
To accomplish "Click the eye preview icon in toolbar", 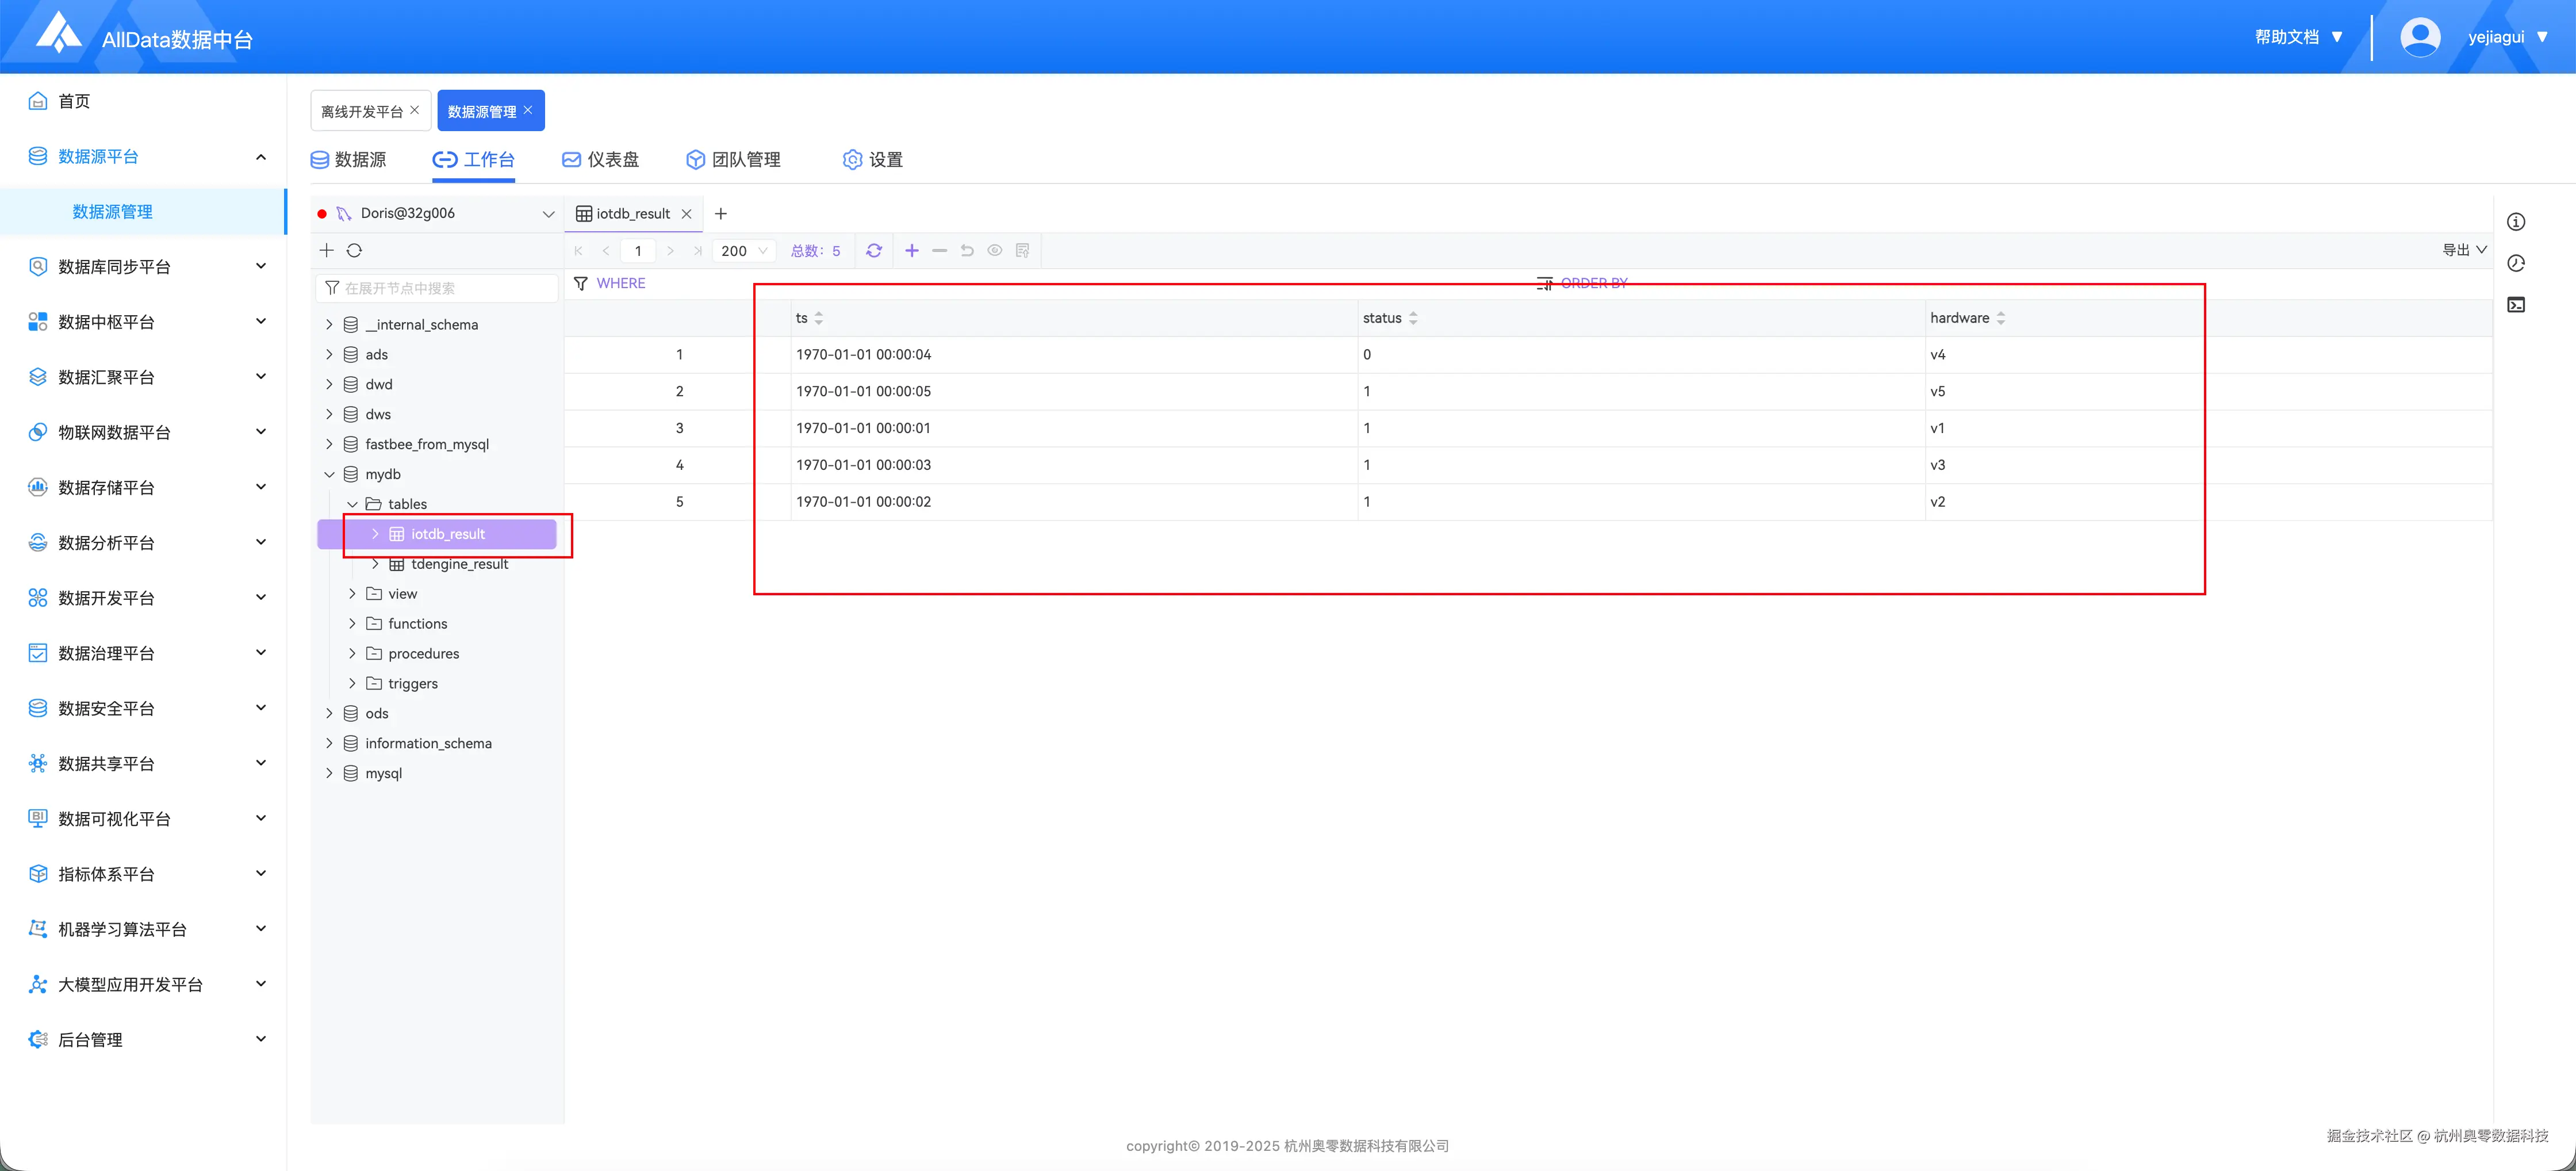I will (x=995, y=251).
